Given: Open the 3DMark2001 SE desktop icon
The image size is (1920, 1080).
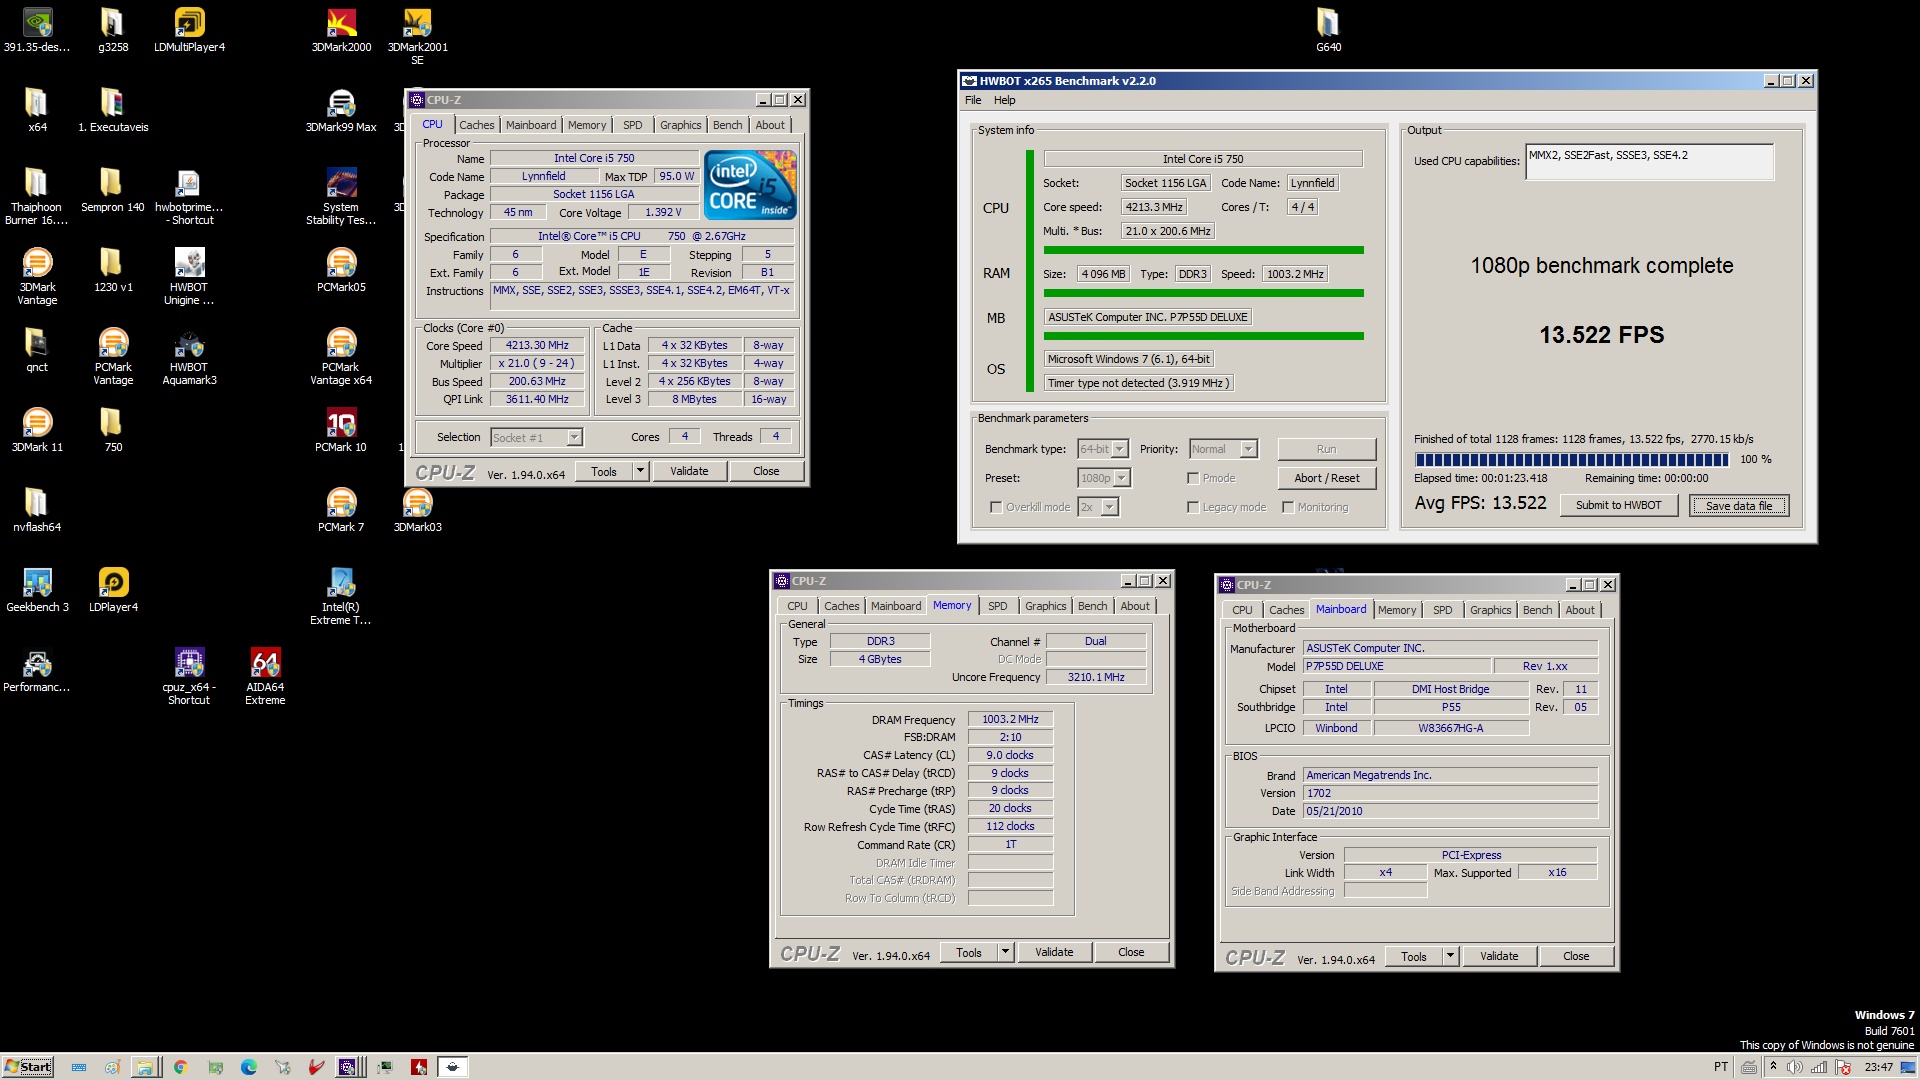Looking at the screenshot, I should pyautogui.click(x=417, y=36).
